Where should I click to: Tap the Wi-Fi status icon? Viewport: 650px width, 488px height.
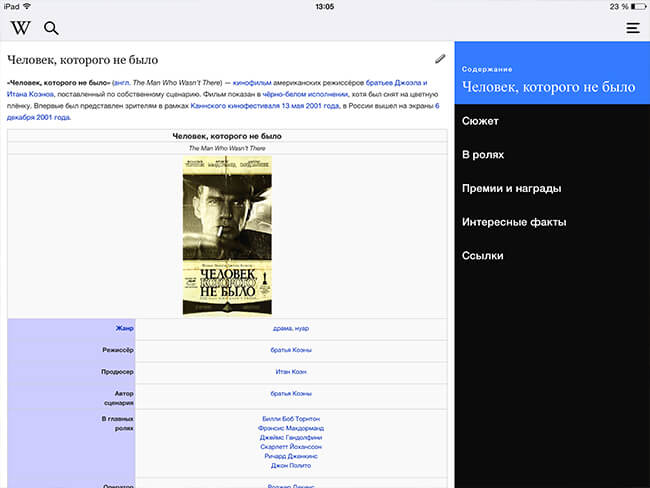tap(27, 6)
